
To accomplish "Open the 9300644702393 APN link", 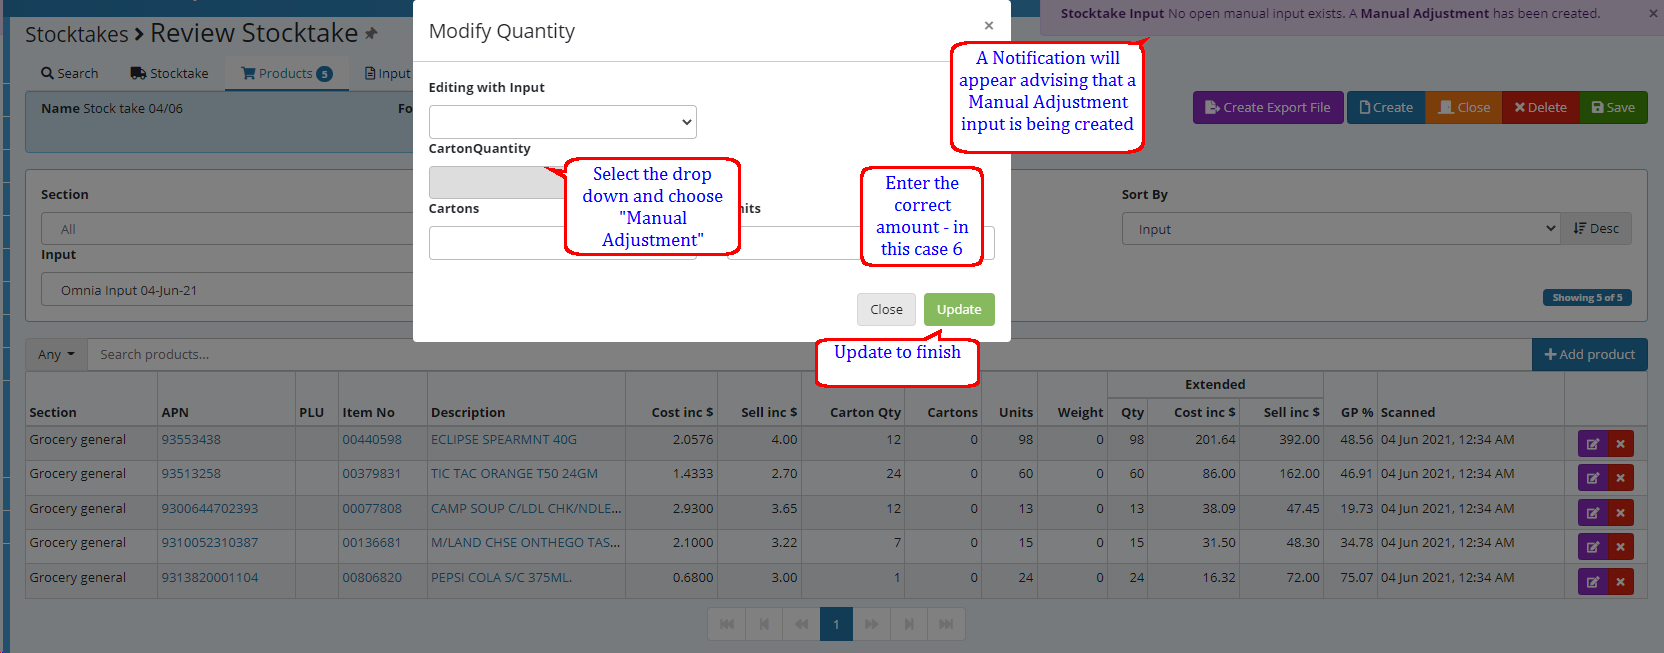I will click(x=210, y=509).
